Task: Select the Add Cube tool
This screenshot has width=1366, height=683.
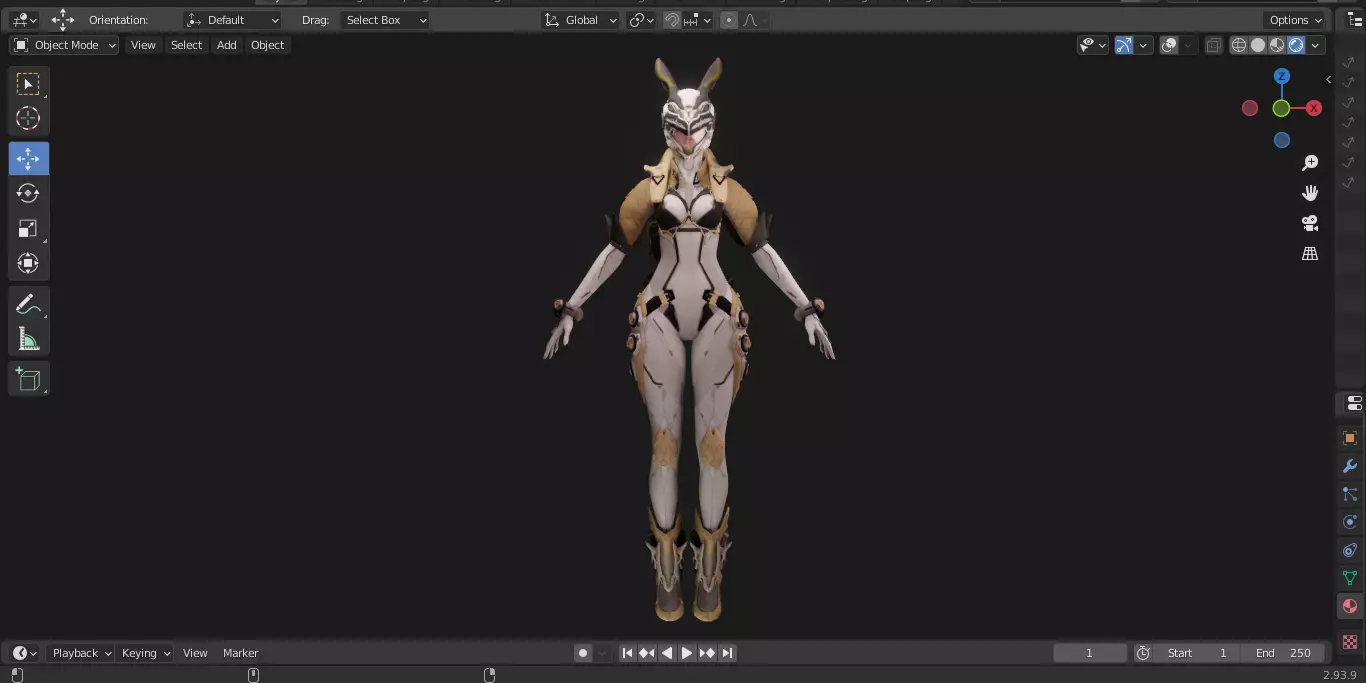Action: (28, 379)
